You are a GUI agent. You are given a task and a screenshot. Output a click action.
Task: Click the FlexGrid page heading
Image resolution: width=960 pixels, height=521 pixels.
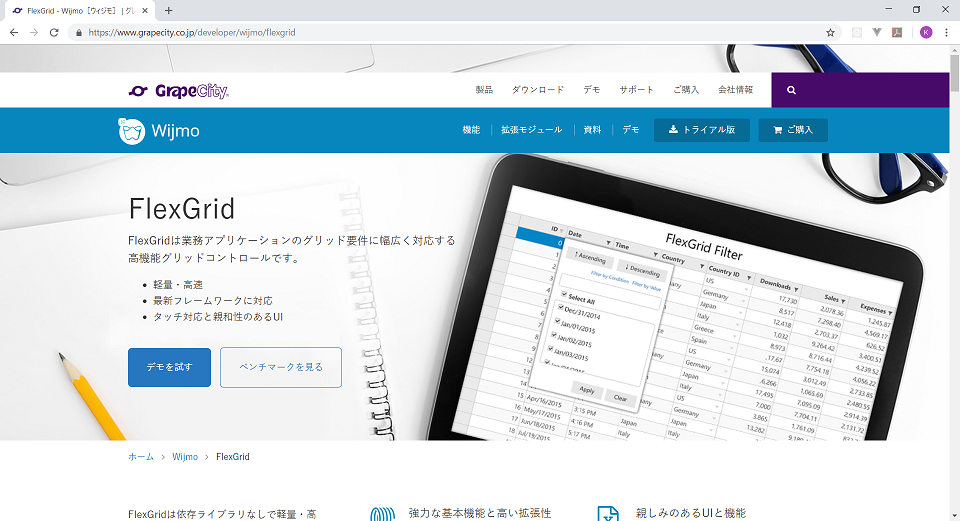[182, 209]
